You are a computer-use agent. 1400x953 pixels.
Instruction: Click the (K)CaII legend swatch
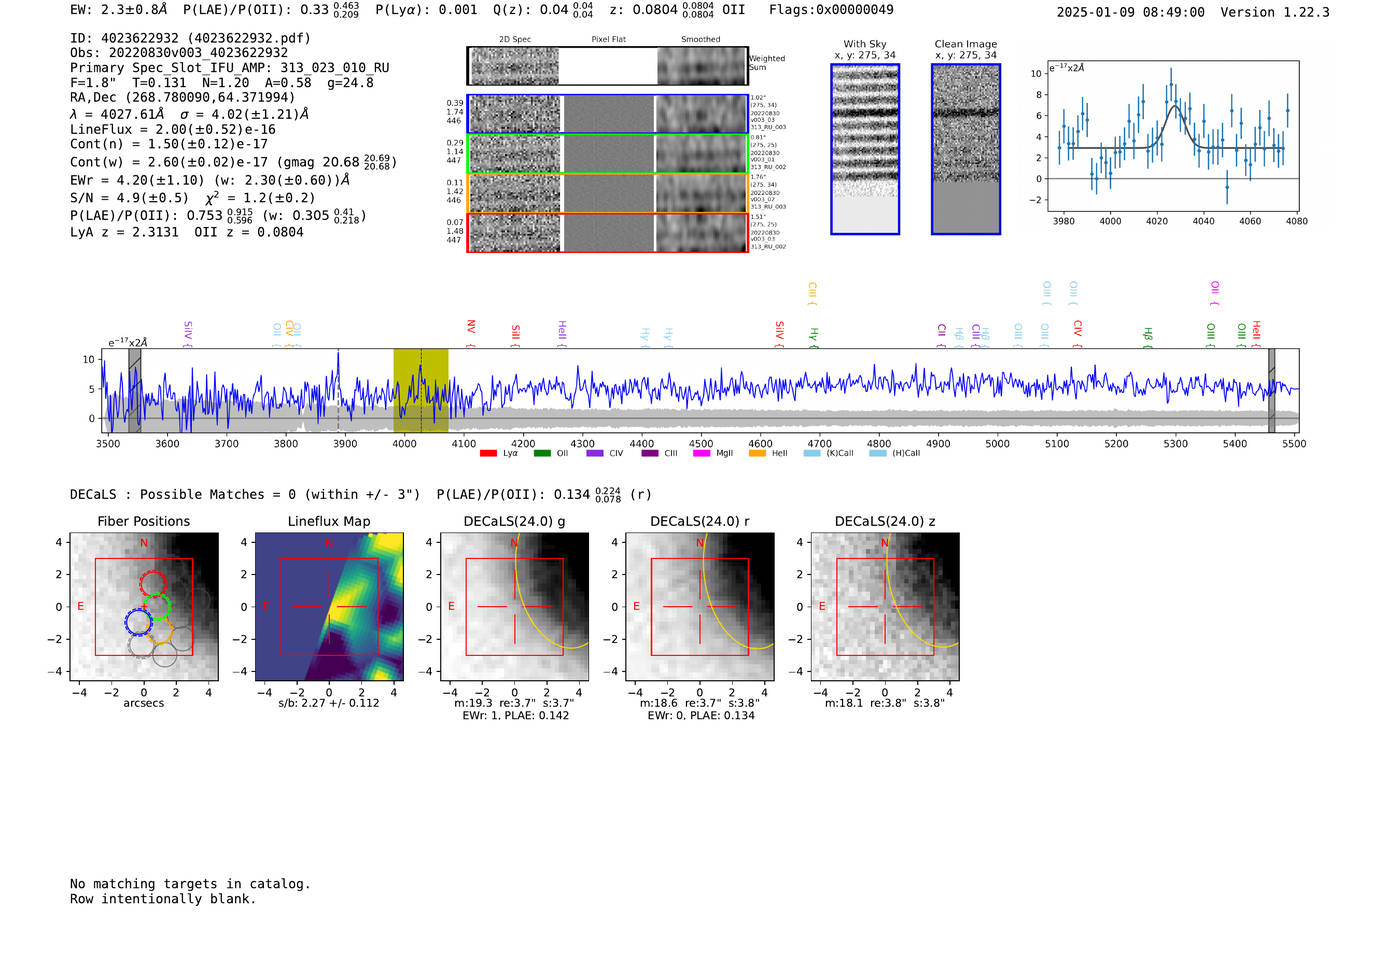click(812, 453)
